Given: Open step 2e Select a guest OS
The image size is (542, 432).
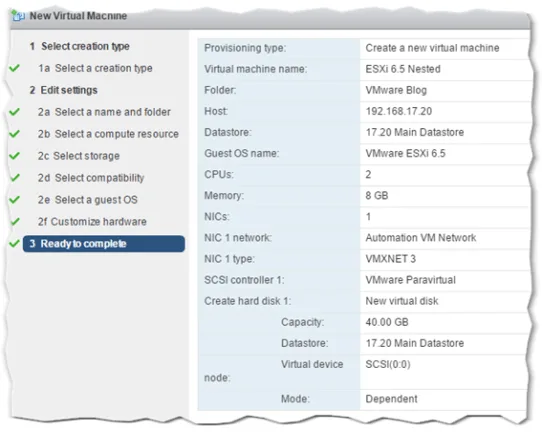Looking at the screenshot, I should tap(88, 200).
